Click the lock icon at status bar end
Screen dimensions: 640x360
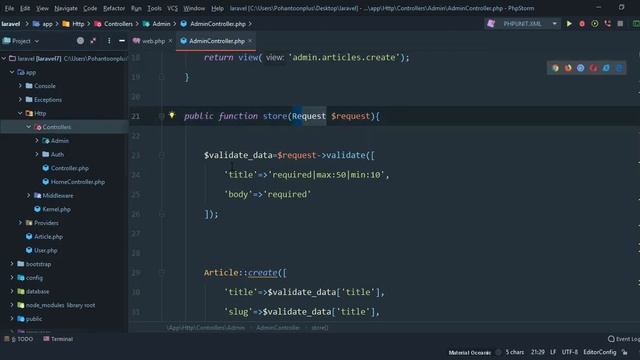tap(624, 352)
